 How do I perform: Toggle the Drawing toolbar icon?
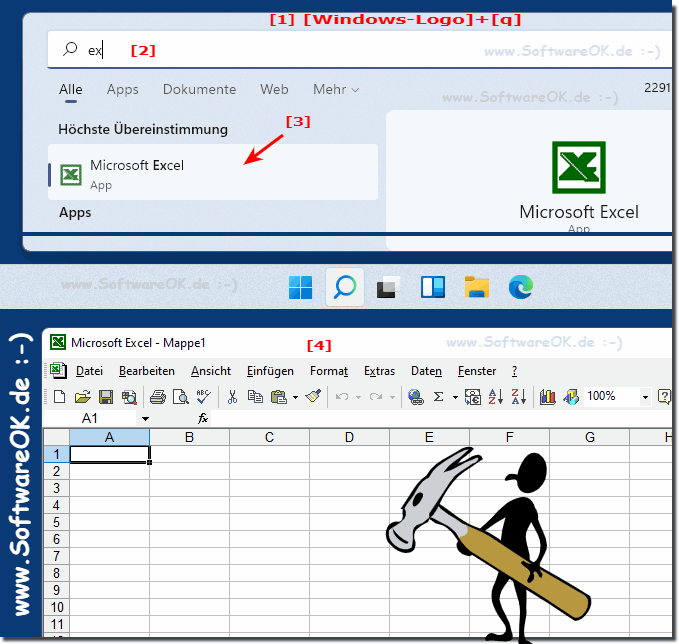point(571,397)
